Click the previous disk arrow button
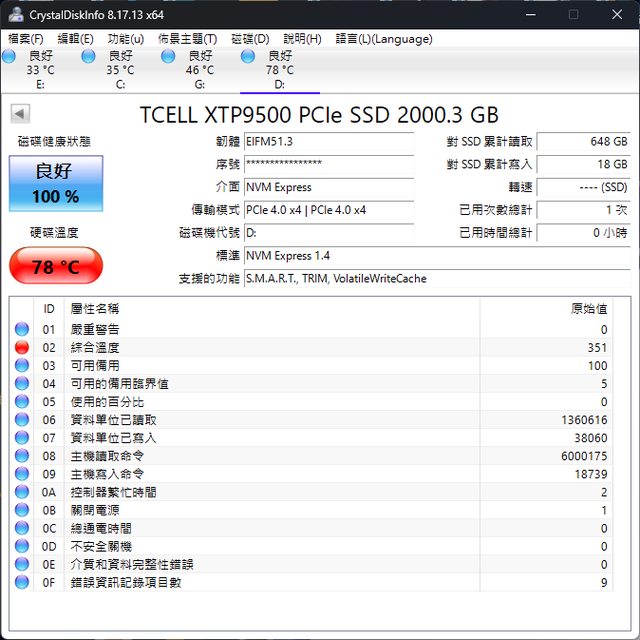Screen dimensions: 640x640 [20, 114]
